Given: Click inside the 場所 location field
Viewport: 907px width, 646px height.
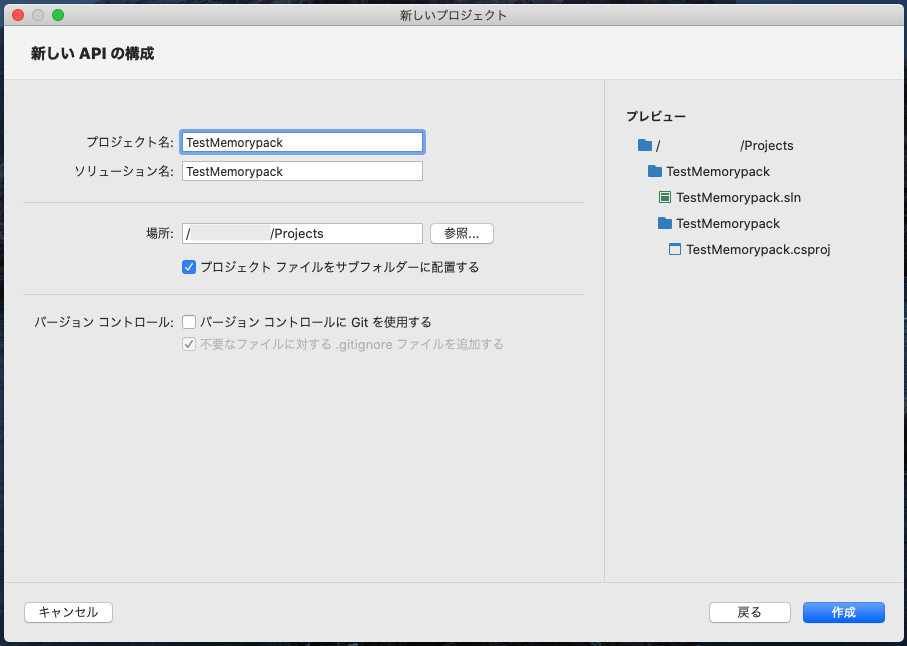Looking at the screenshot, I should click(x=302, y=233).
